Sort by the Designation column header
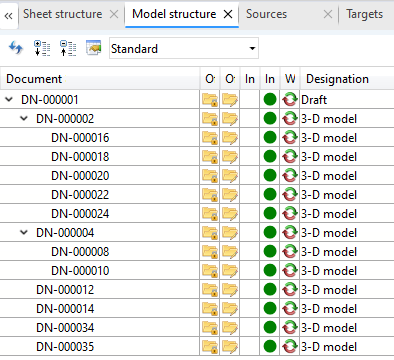Screen dimensions: 394x360 337,79
